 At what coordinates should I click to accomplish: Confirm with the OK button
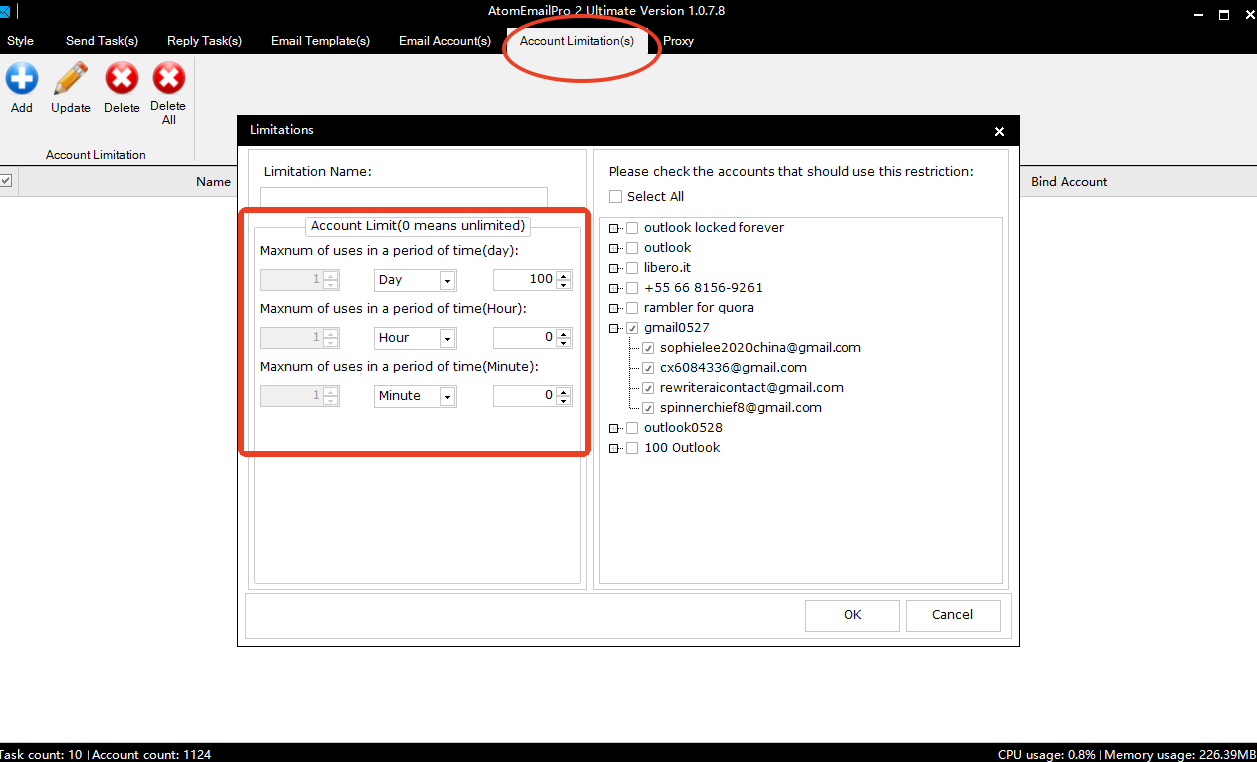(x=852, y=615)
